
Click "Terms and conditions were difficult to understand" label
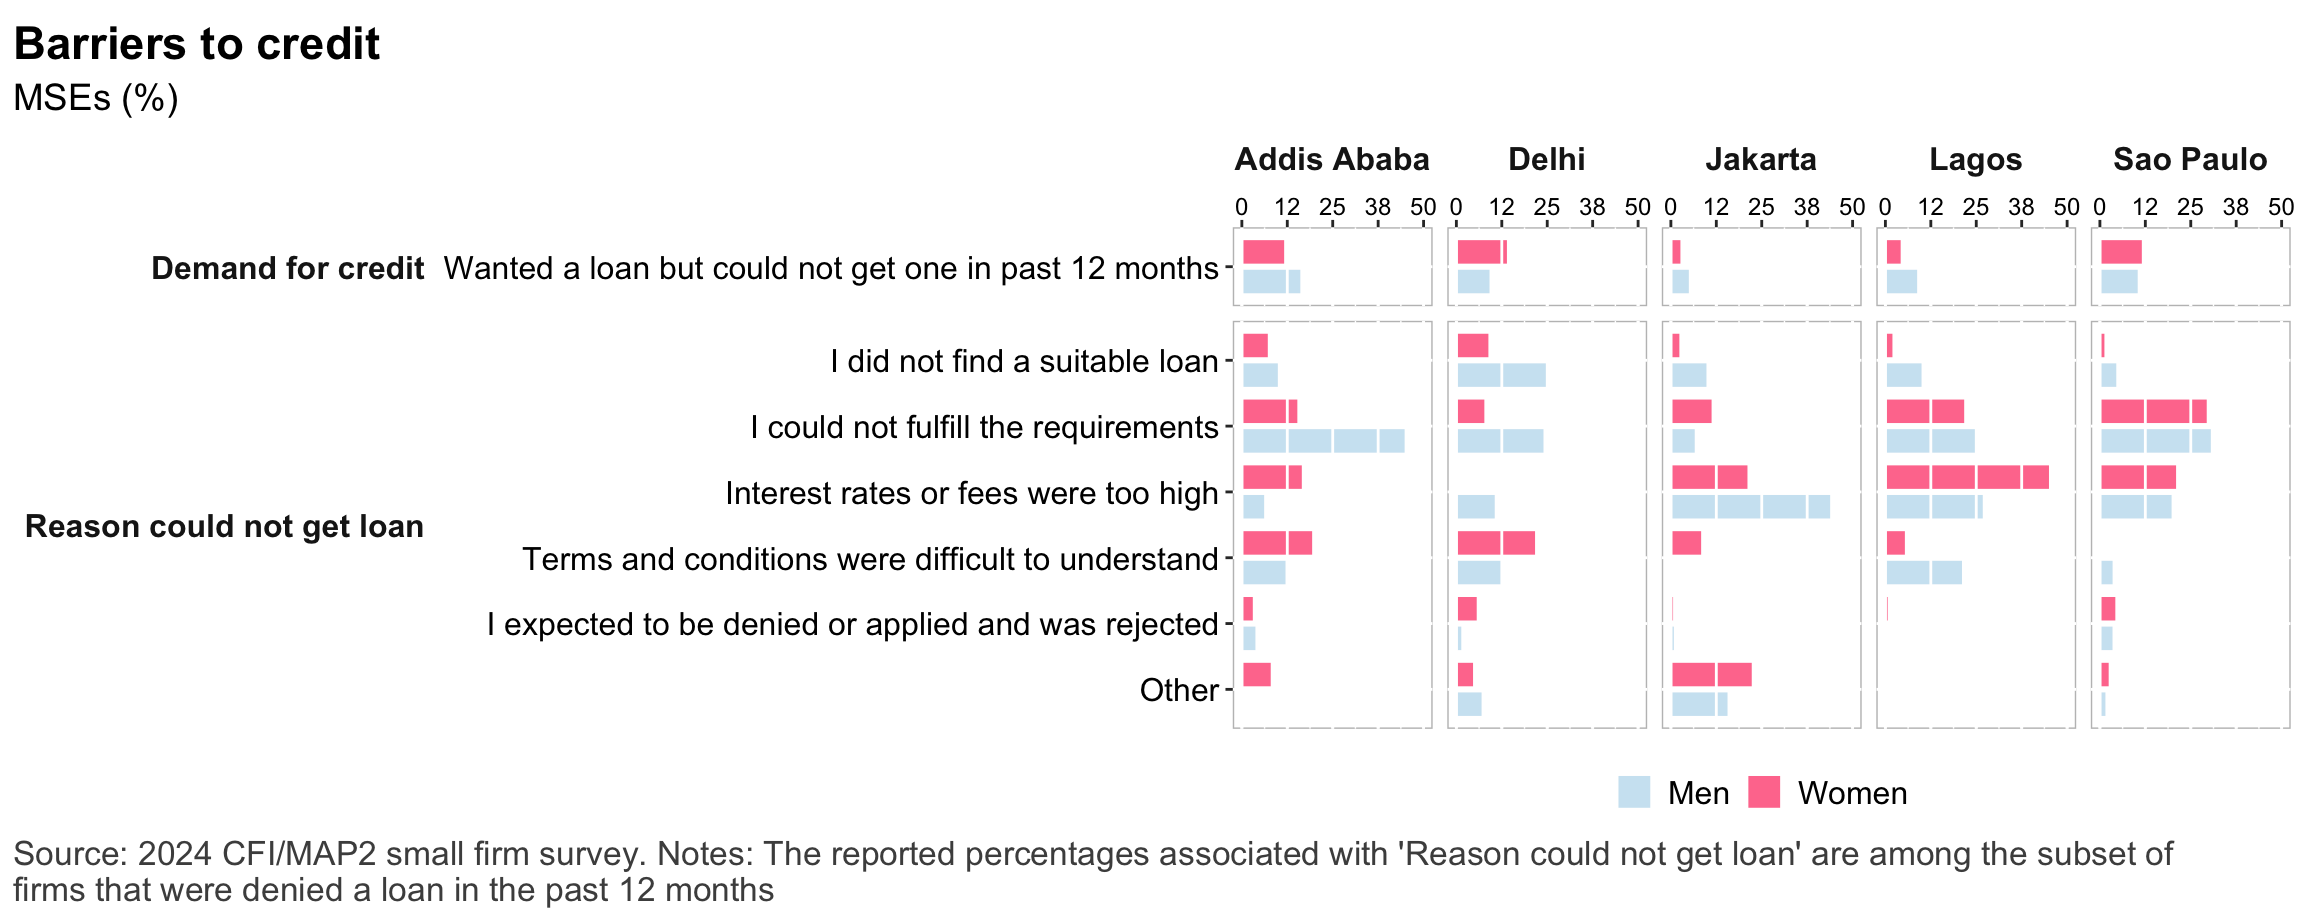[869, 559]
